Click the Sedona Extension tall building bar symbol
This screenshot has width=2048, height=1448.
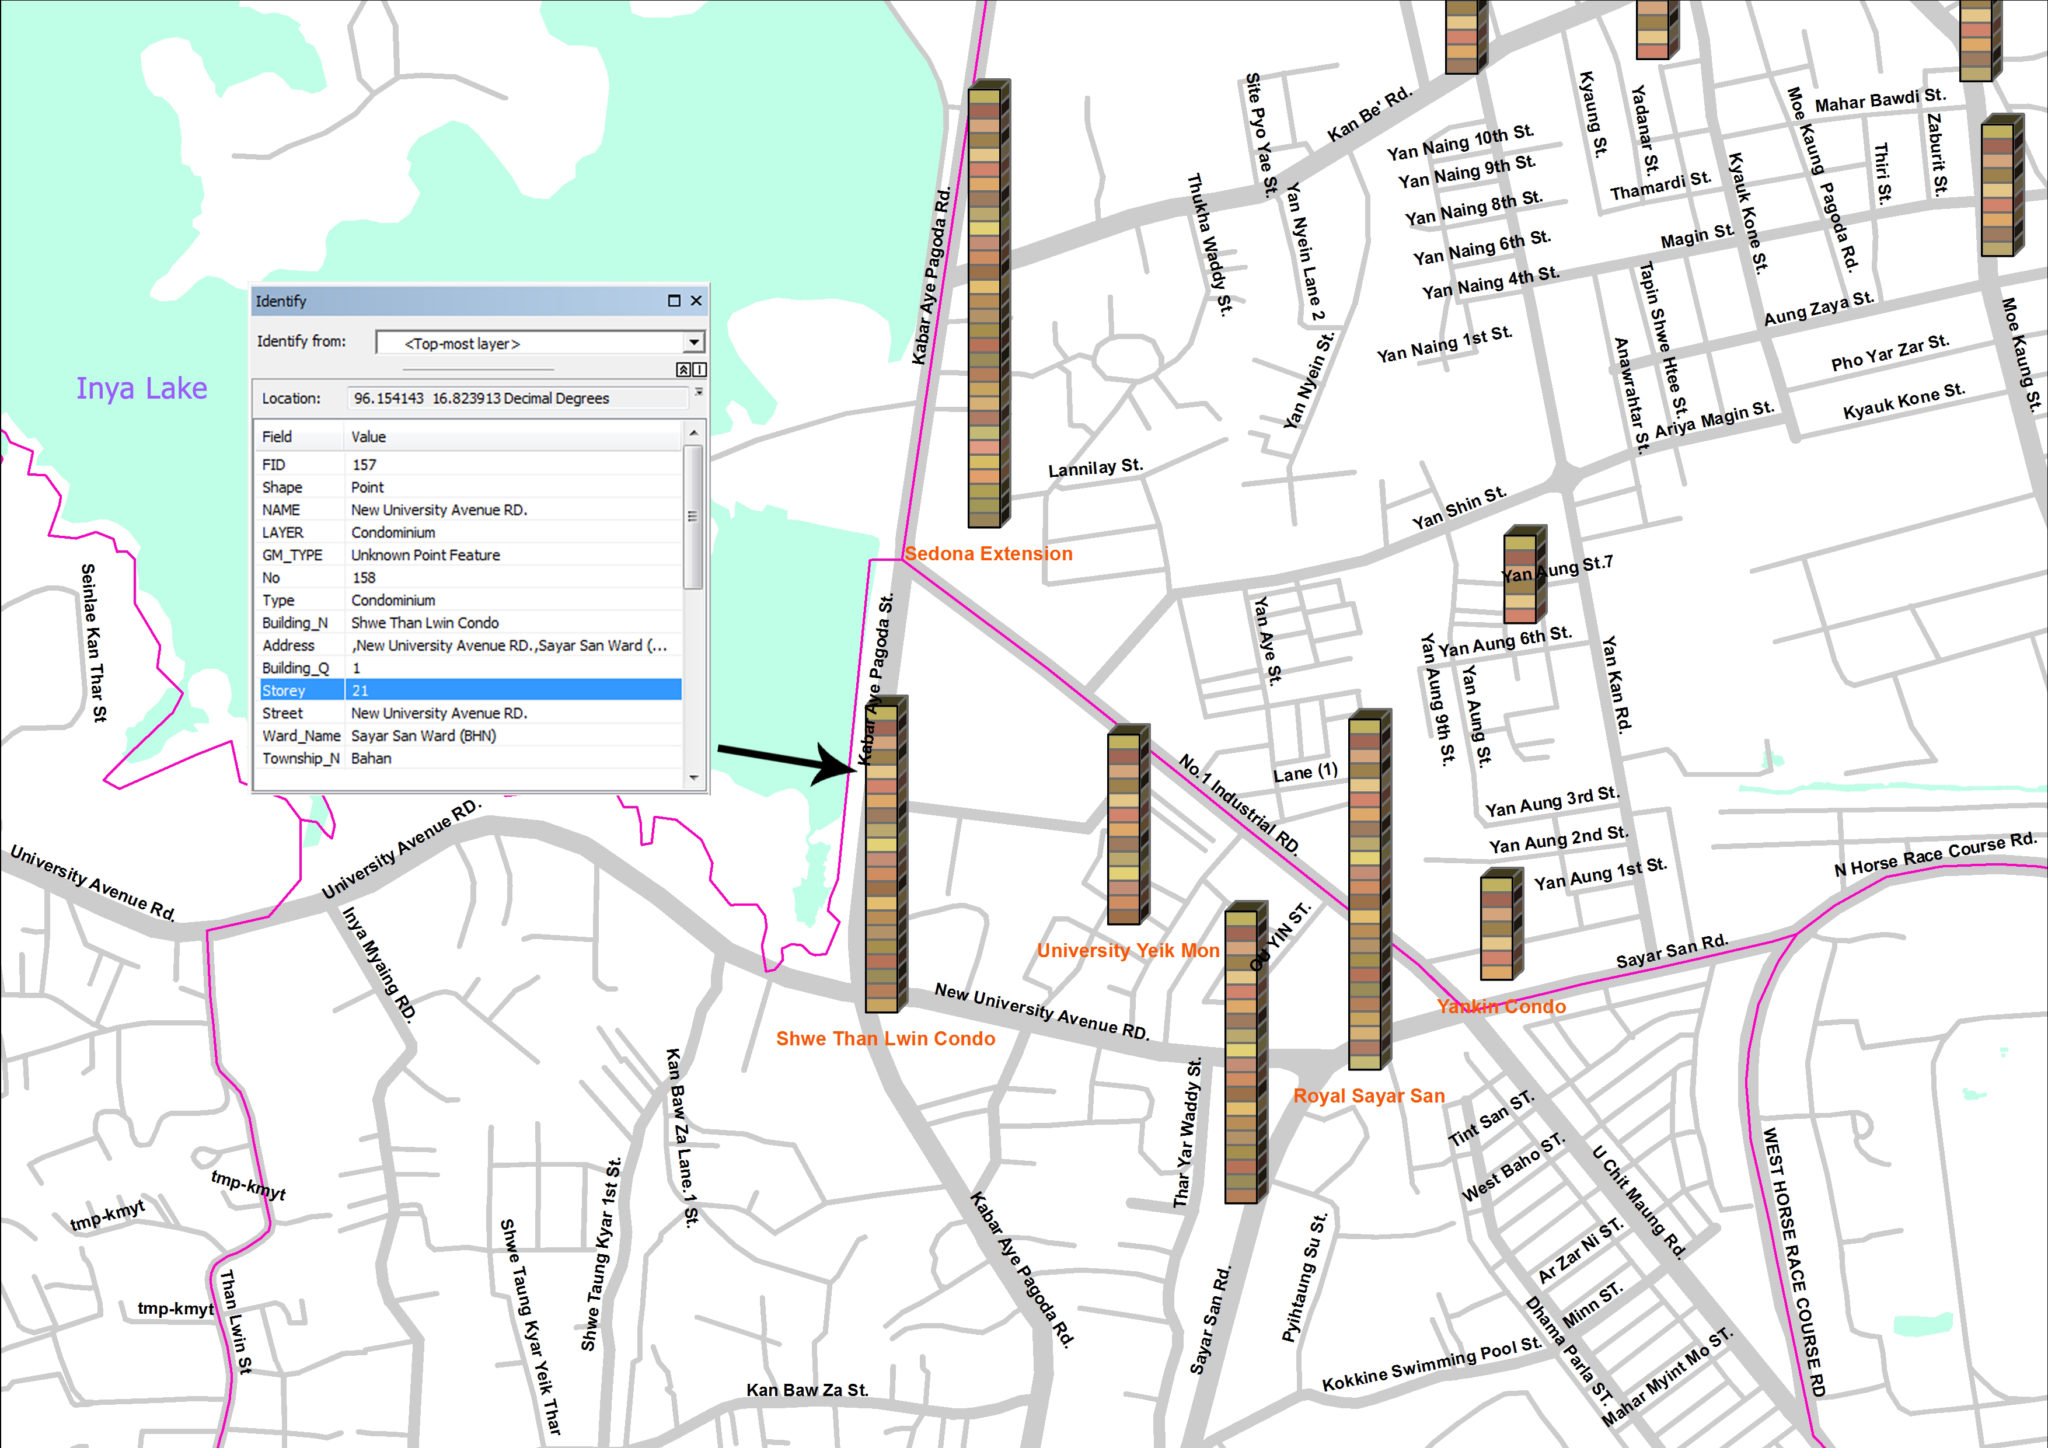(x=988, y=303)
